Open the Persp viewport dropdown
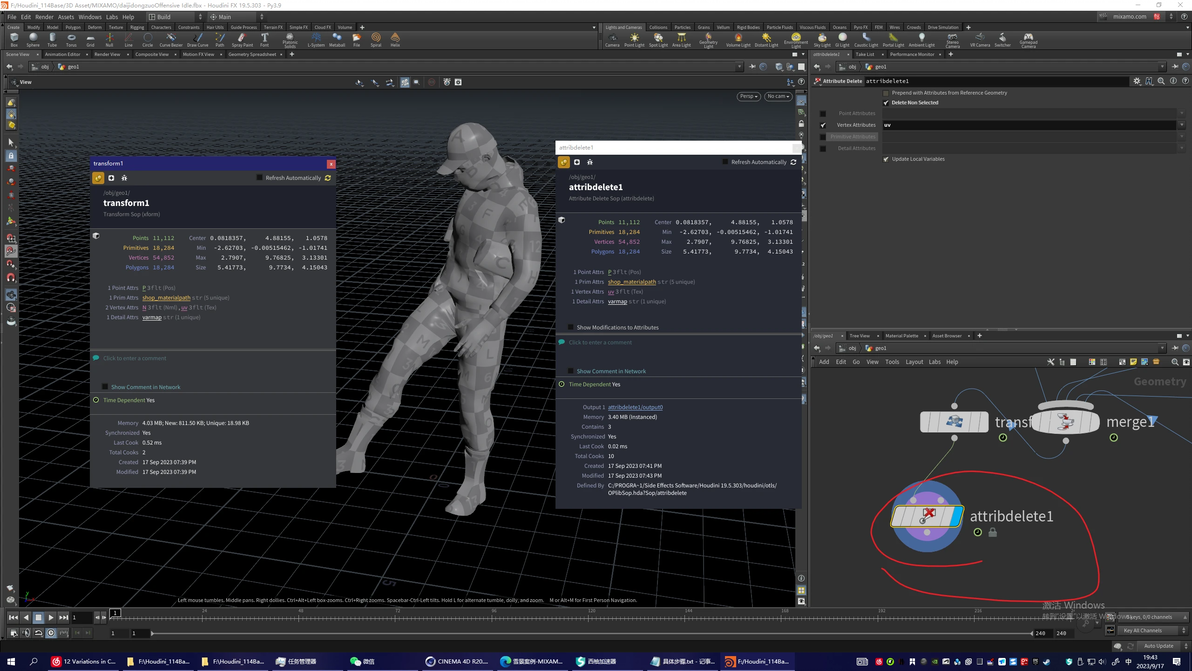Image resolution: width=1192 pixels, height=671 pixels. [x=748, y=96]
